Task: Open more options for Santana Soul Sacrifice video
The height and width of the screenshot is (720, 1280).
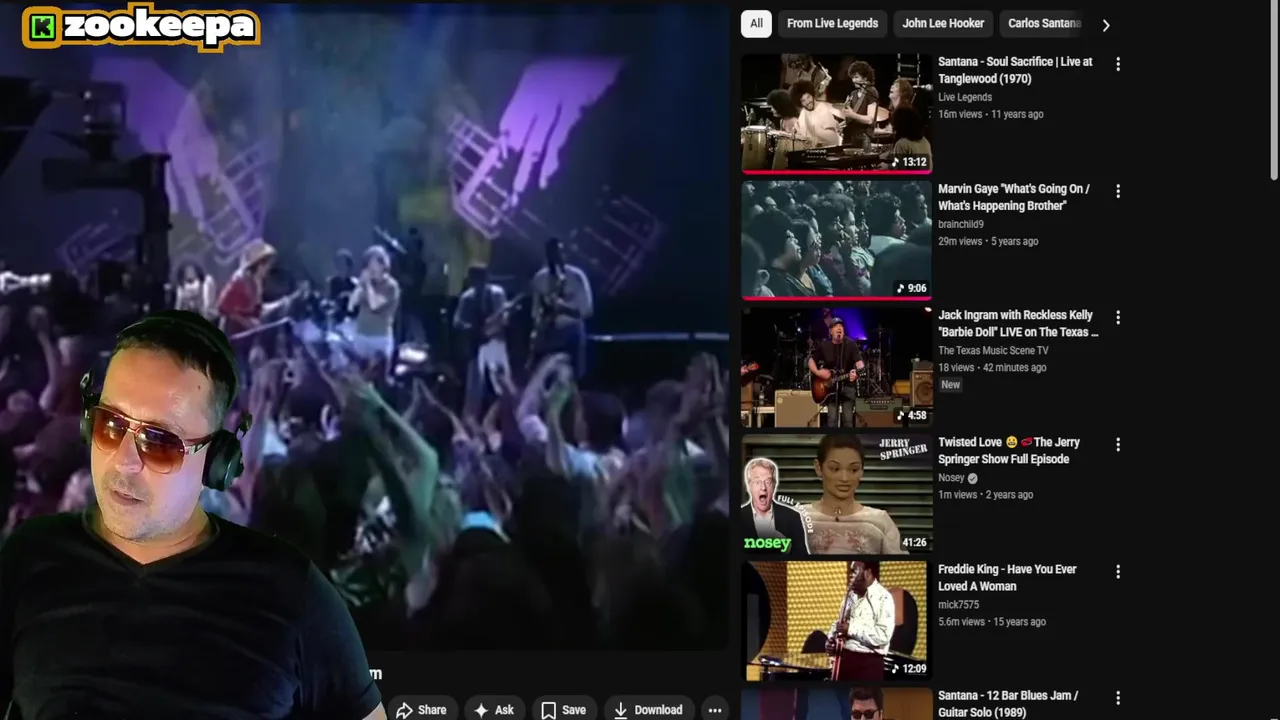Action: coord(1118,64)
